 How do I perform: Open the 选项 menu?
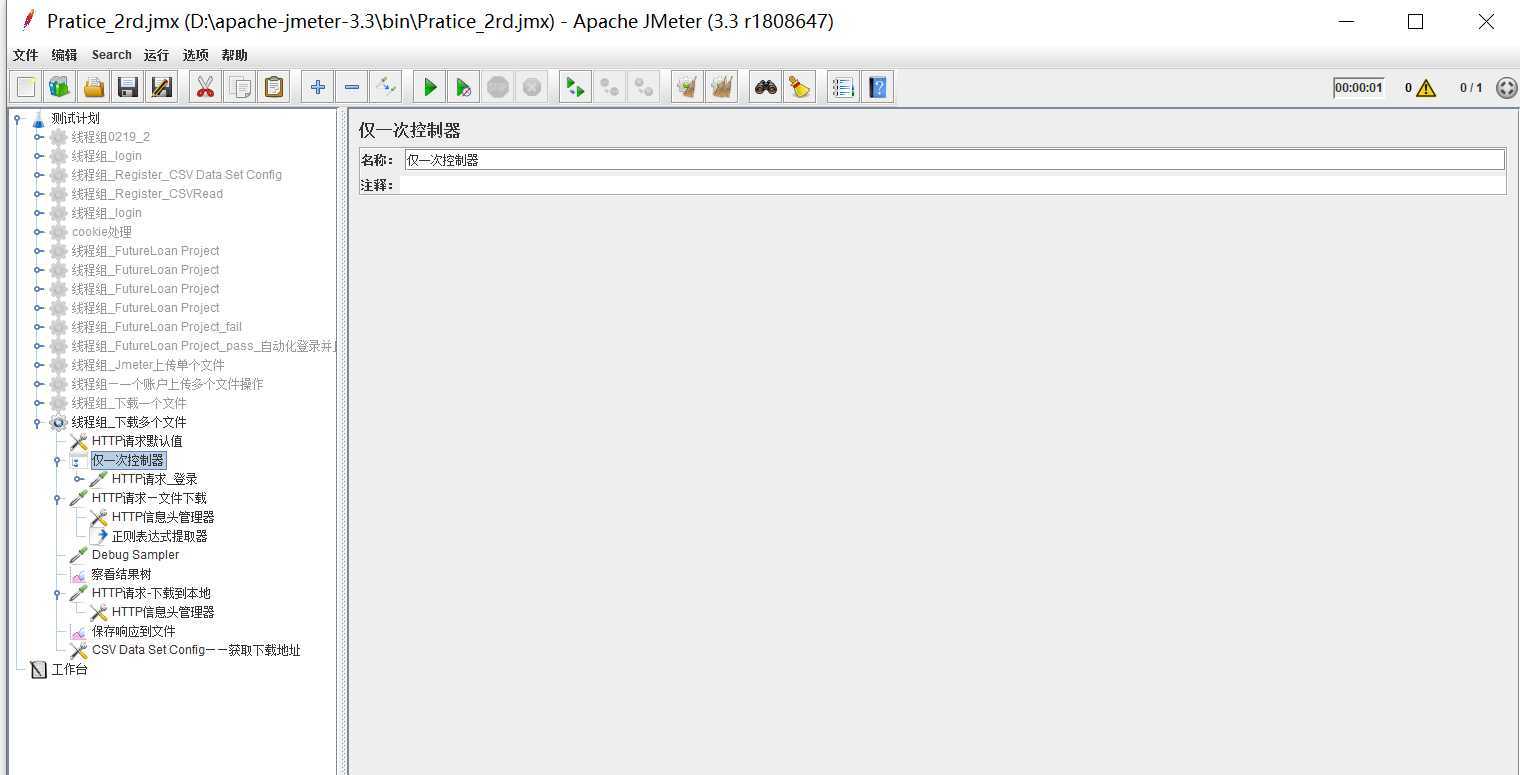[195, 55]
